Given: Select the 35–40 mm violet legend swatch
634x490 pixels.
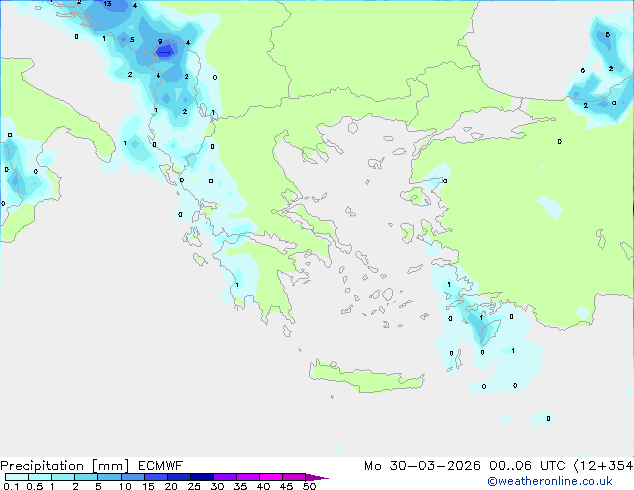Looking at the screenshot, I should 248,477.
